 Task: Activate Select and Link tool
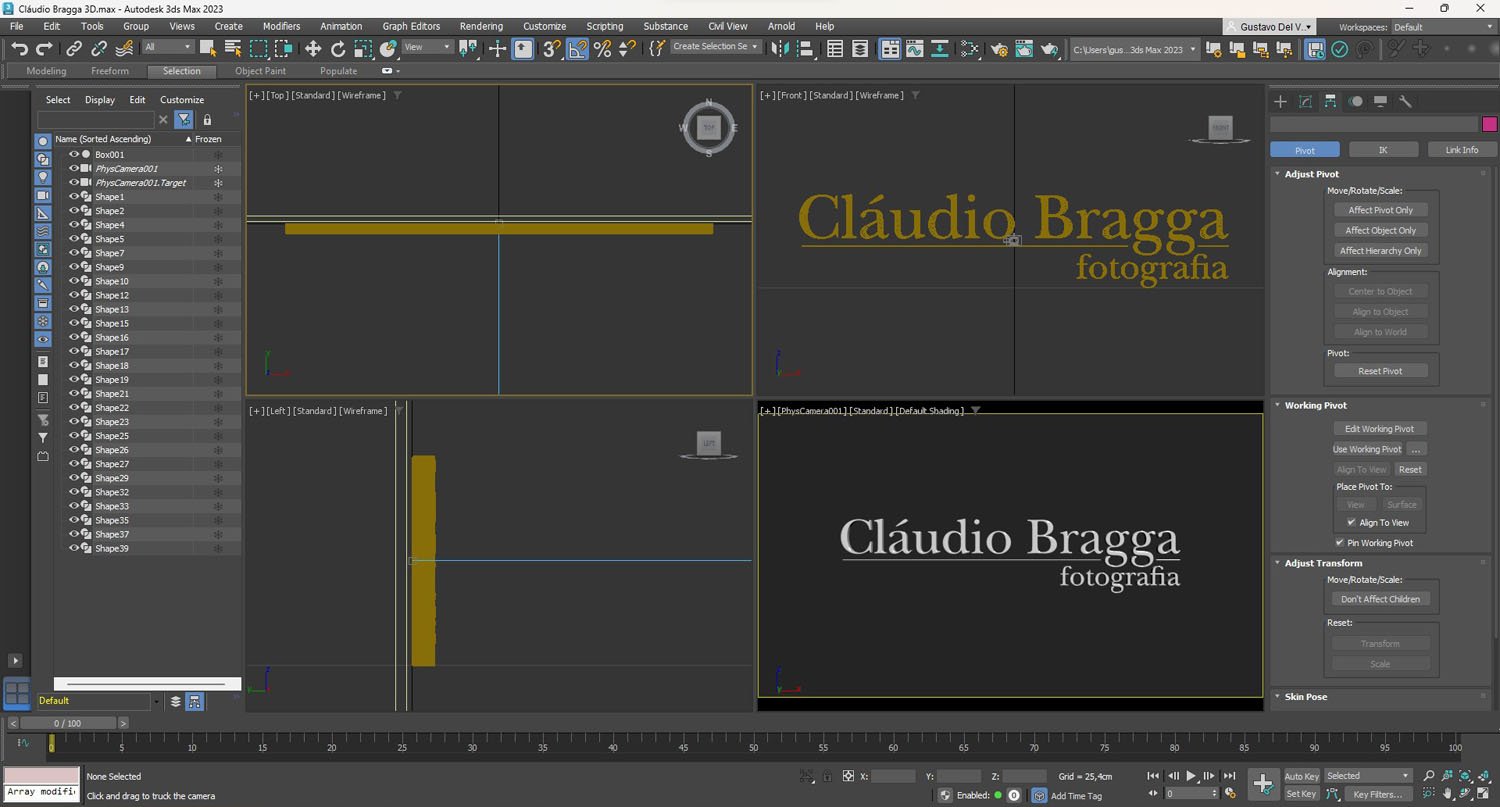click(74, 48)
